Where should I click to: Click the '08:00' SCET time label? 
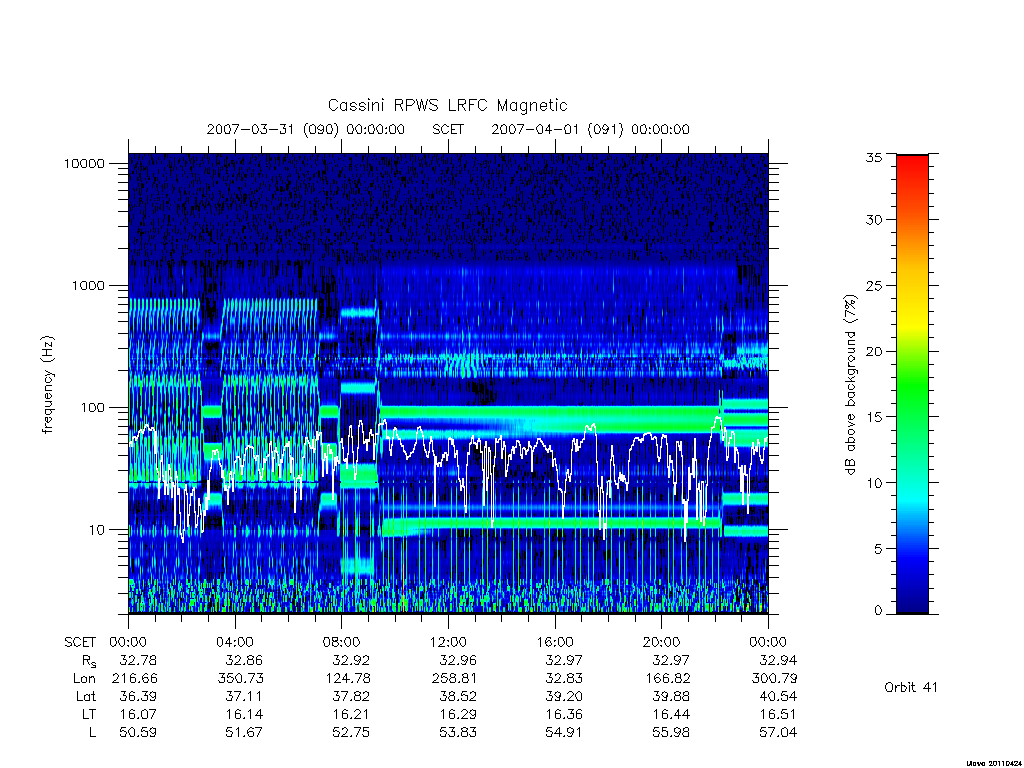click(x=342, y=642)
